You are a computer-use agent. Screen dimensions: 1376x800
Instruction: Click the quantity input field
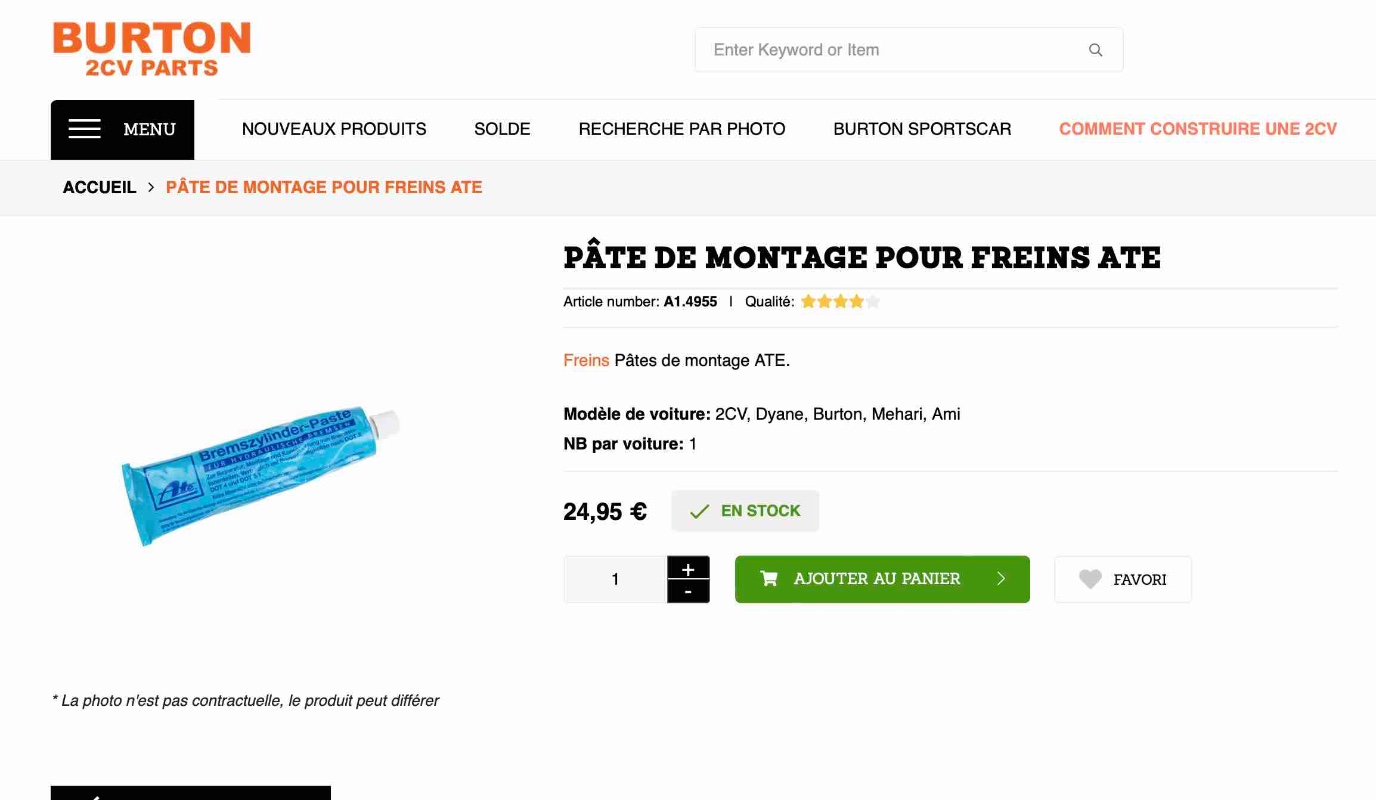615,579
